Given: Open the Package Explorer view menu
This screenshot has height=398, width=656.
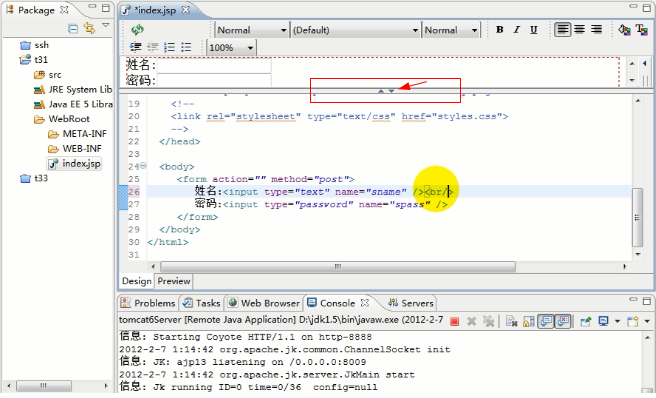Looking at the screenshot, I should pos(106,26).
